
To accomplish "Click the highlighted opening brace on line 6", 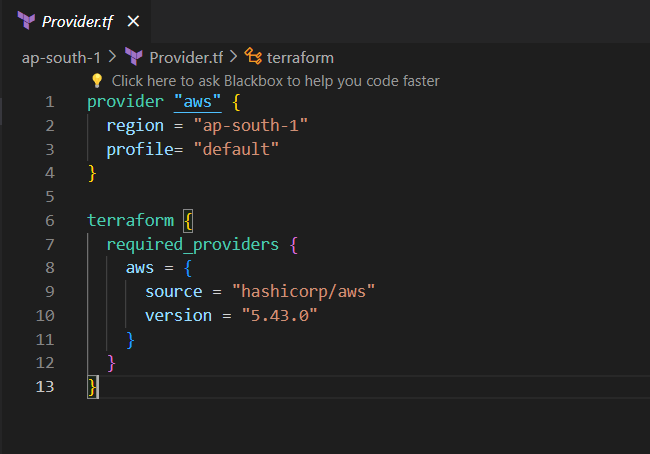I will pyautogui.click(x=188, y=221).
